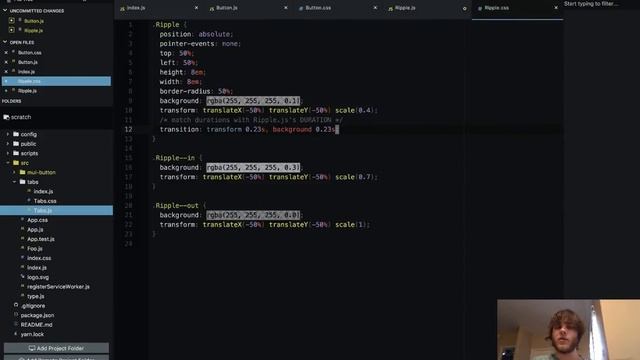640x360 pixels.
Task: Select Tabs.js in the tree
Action: (x=56, y=211)
